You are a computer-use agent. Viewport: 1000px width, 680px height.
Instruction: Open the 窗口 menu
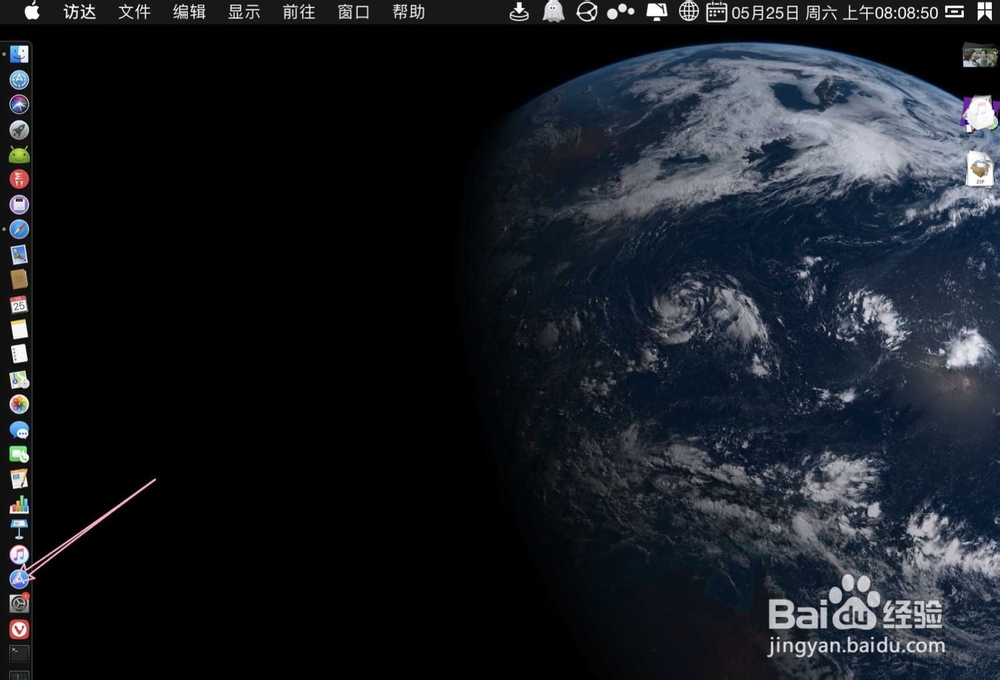coord(354,12)
